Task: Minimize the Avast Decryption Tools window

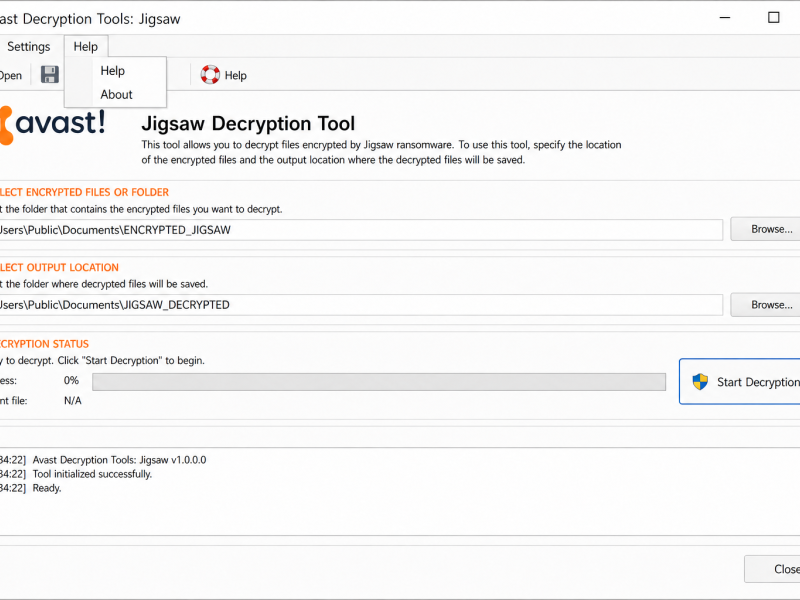Action: (x=724, y=18)
